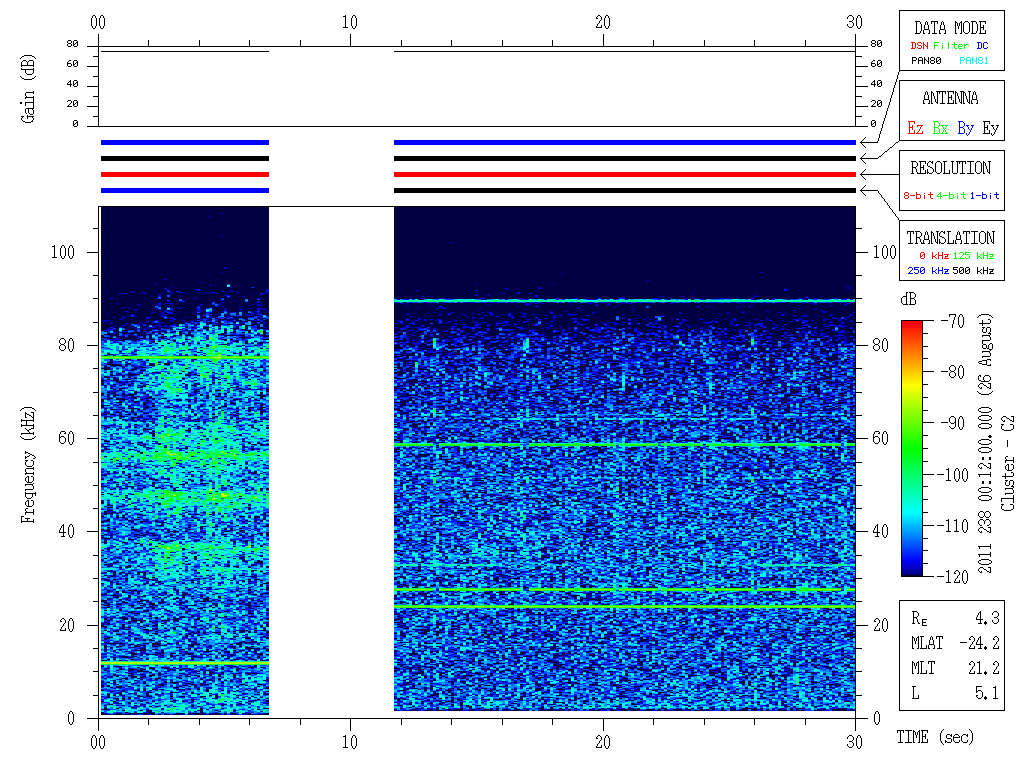Click the red resolution bar in the second segment
Screen dimensions: 1024x768
pyautogui.click(x=624, y=174)
